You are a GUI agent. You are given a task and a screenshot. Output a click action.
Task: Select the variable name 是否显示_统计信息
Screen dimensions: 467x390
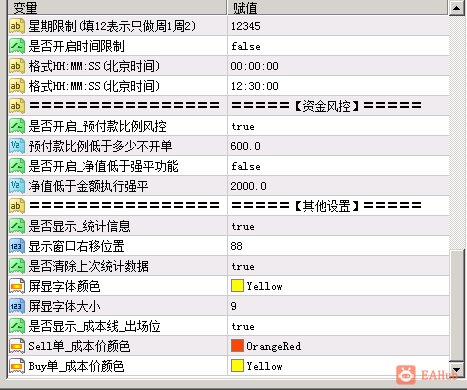tap(79, 226)
